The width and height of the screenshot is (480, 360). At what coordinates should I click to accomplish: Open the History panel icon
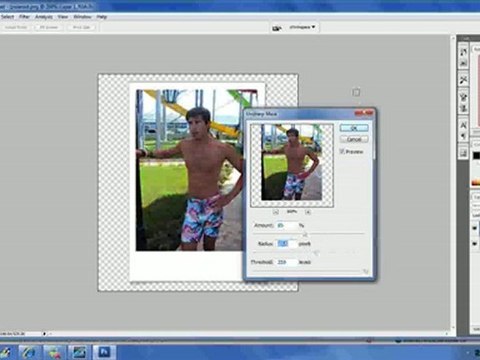(x=463, y=52)
